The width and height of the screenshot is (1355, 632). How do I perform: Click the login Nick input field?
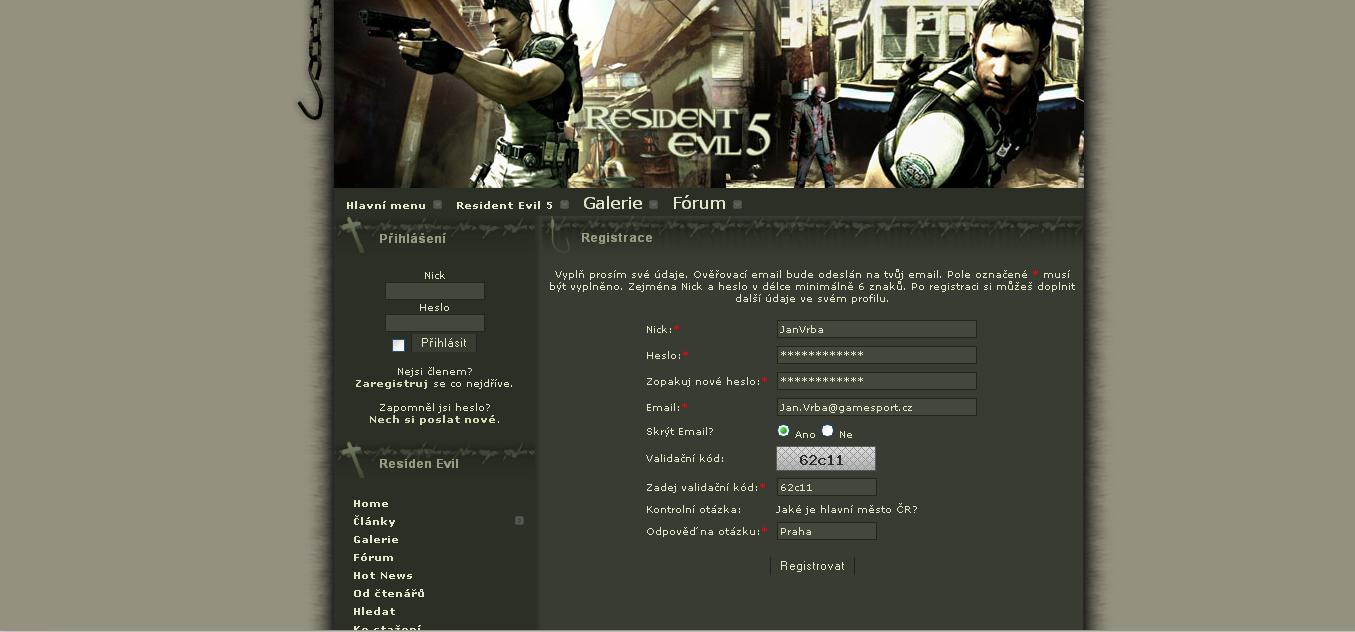pos(435,291)
